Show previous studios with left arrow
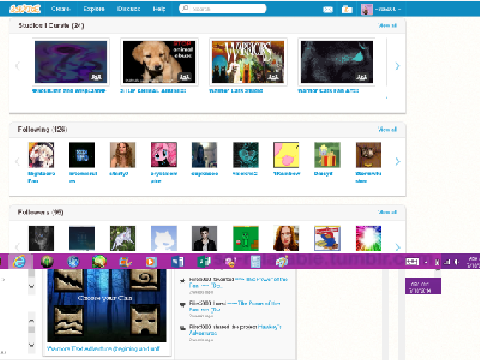Screen dimensions: 480x360 18,66
